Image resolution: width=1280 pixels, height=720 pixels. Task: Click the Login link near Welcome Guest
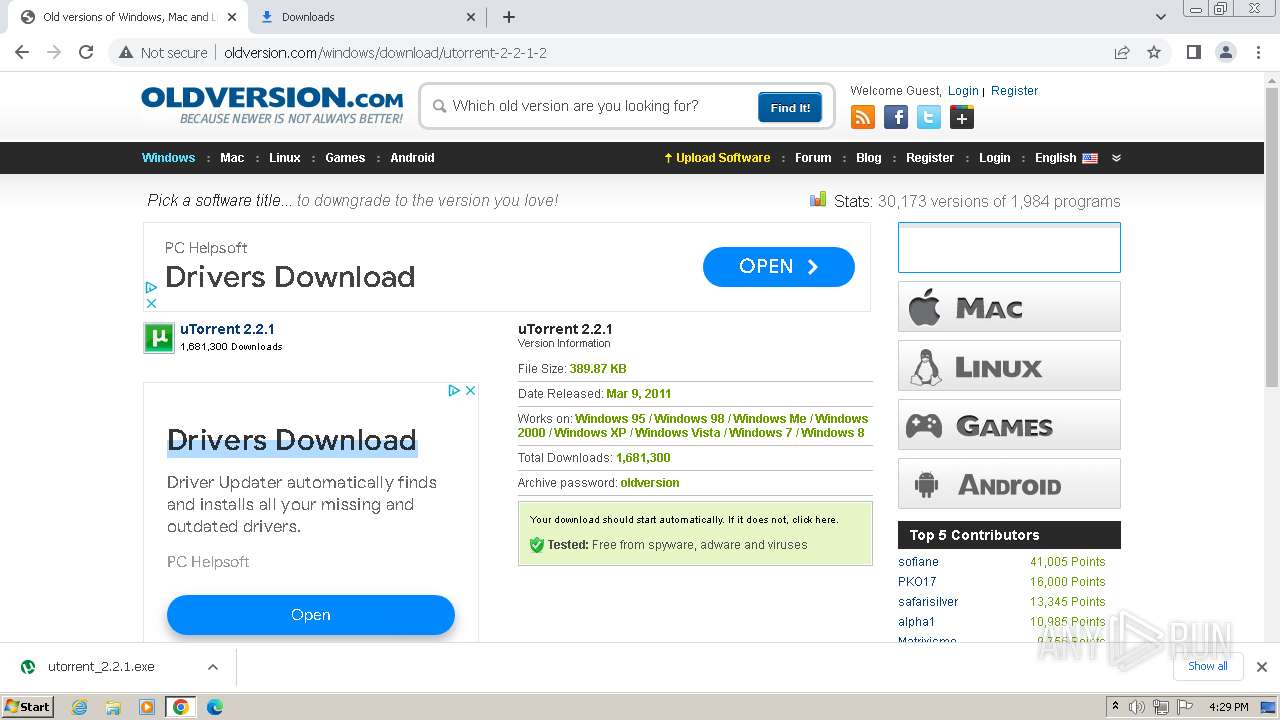(963, 91)
